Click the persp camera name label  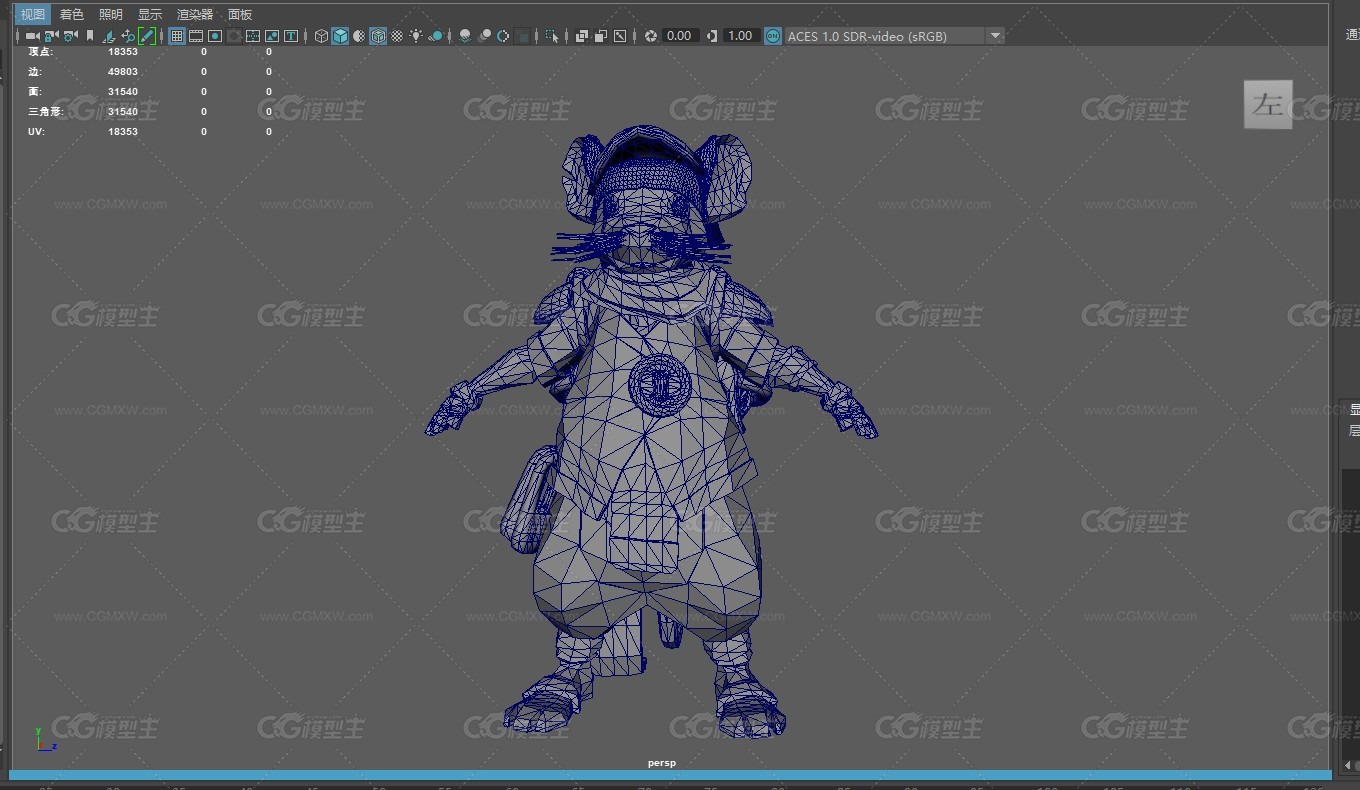(x=662, y=763)
